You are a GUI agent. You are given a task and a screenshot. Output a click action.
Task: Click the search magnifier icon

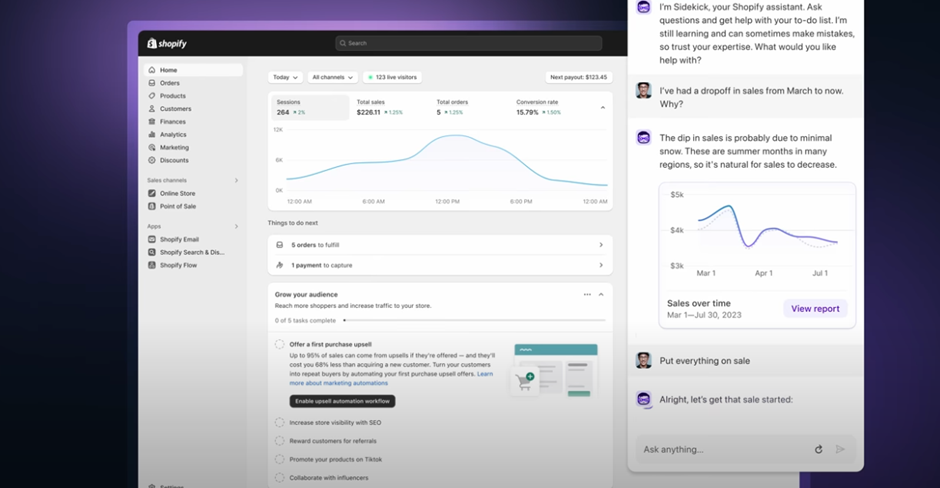(x=343, y=43)
